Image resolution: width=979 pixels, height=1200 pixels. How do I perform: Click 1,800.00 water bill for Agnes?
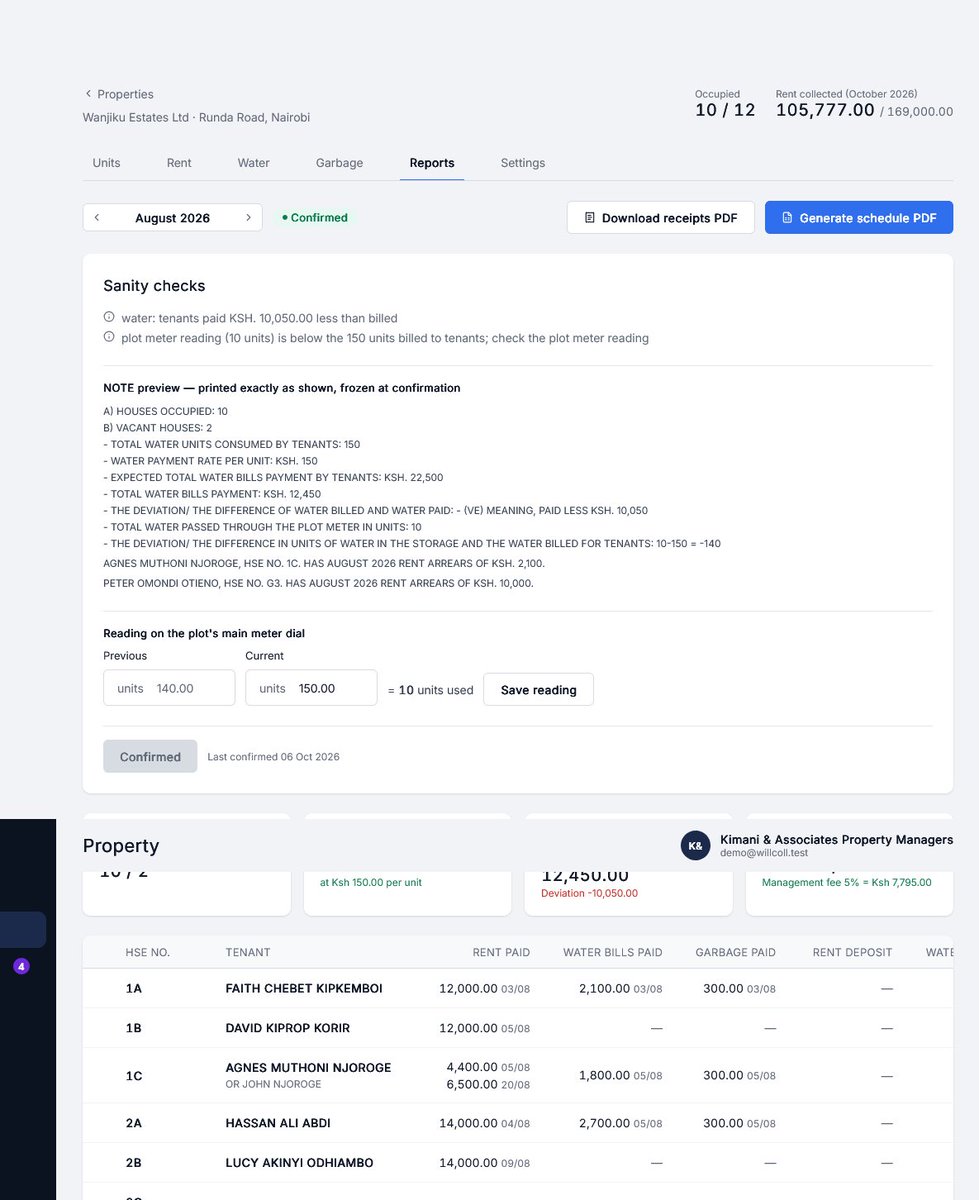tap(621, 1075)
